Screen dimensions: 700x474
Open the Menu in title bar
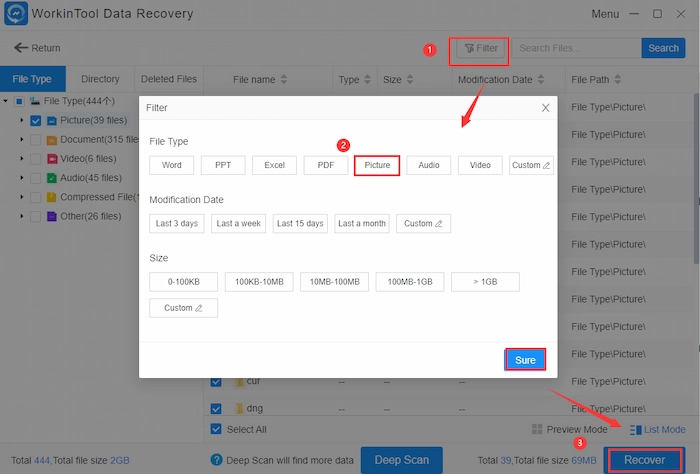coord(605,14)
